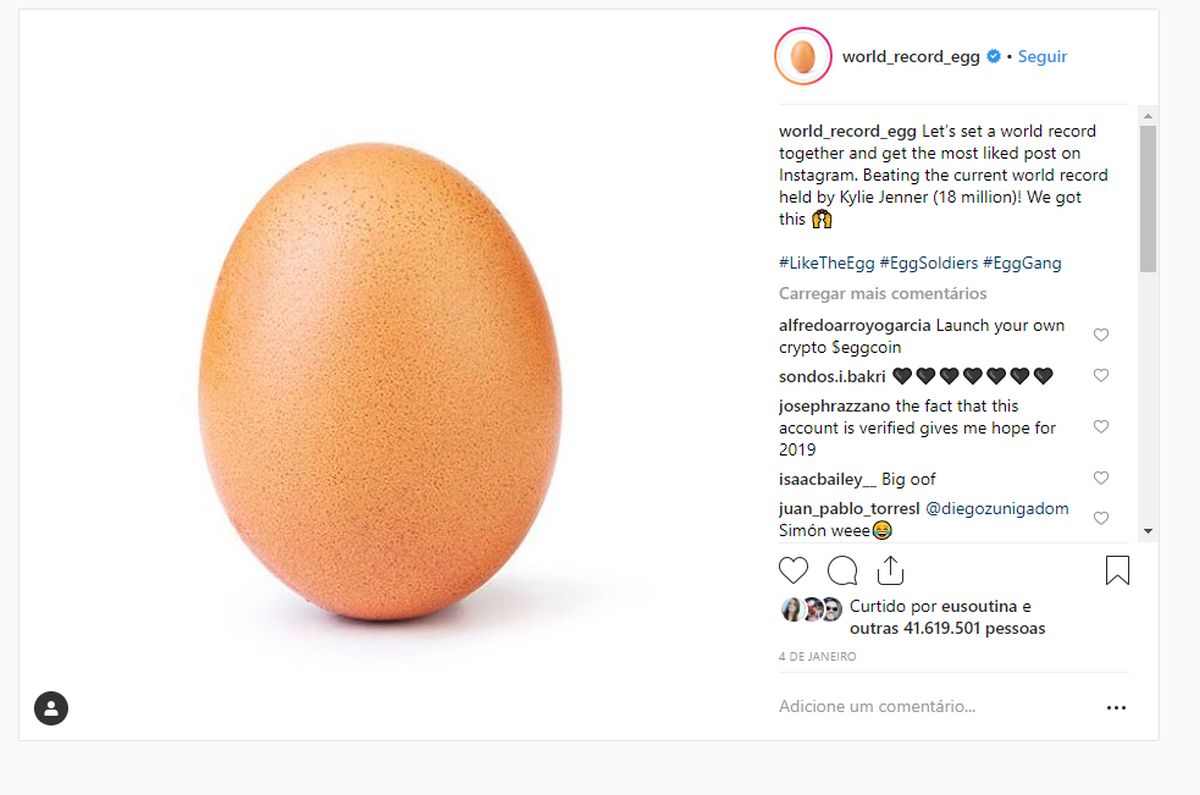Open the three-dot more options menu
Image resolution: width=1200 pixels, height=795 pixels.
tap(1116, 708)
